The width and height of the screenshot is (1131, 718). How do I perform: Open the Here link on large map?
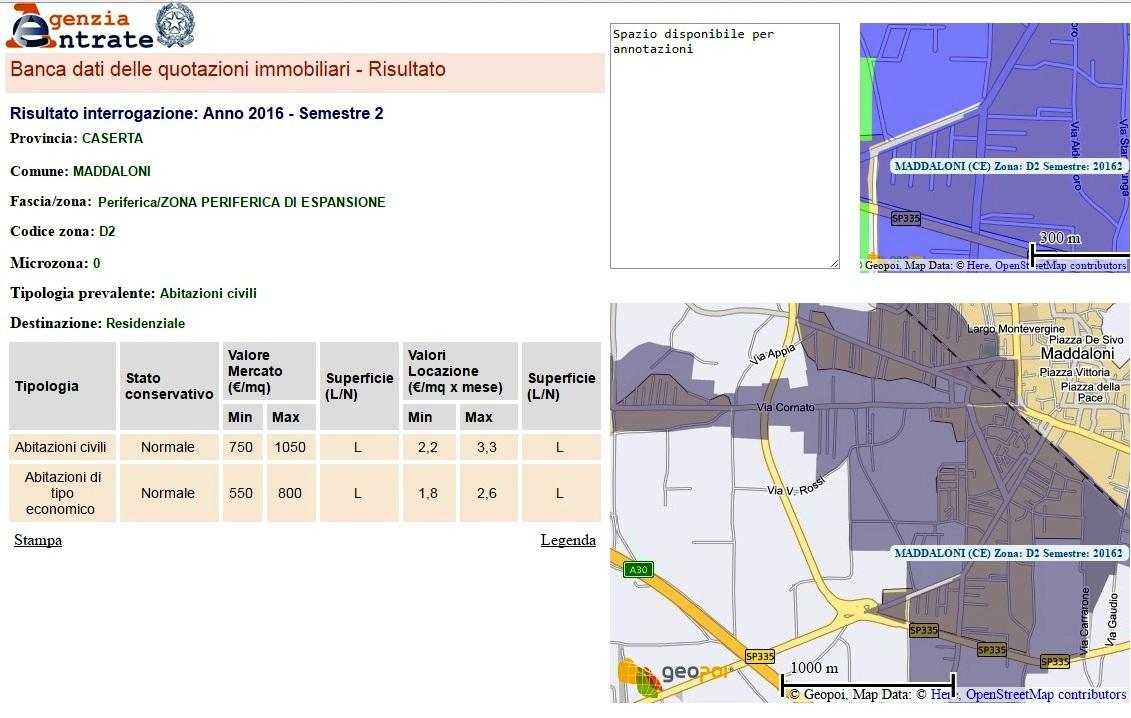(941, 695)
